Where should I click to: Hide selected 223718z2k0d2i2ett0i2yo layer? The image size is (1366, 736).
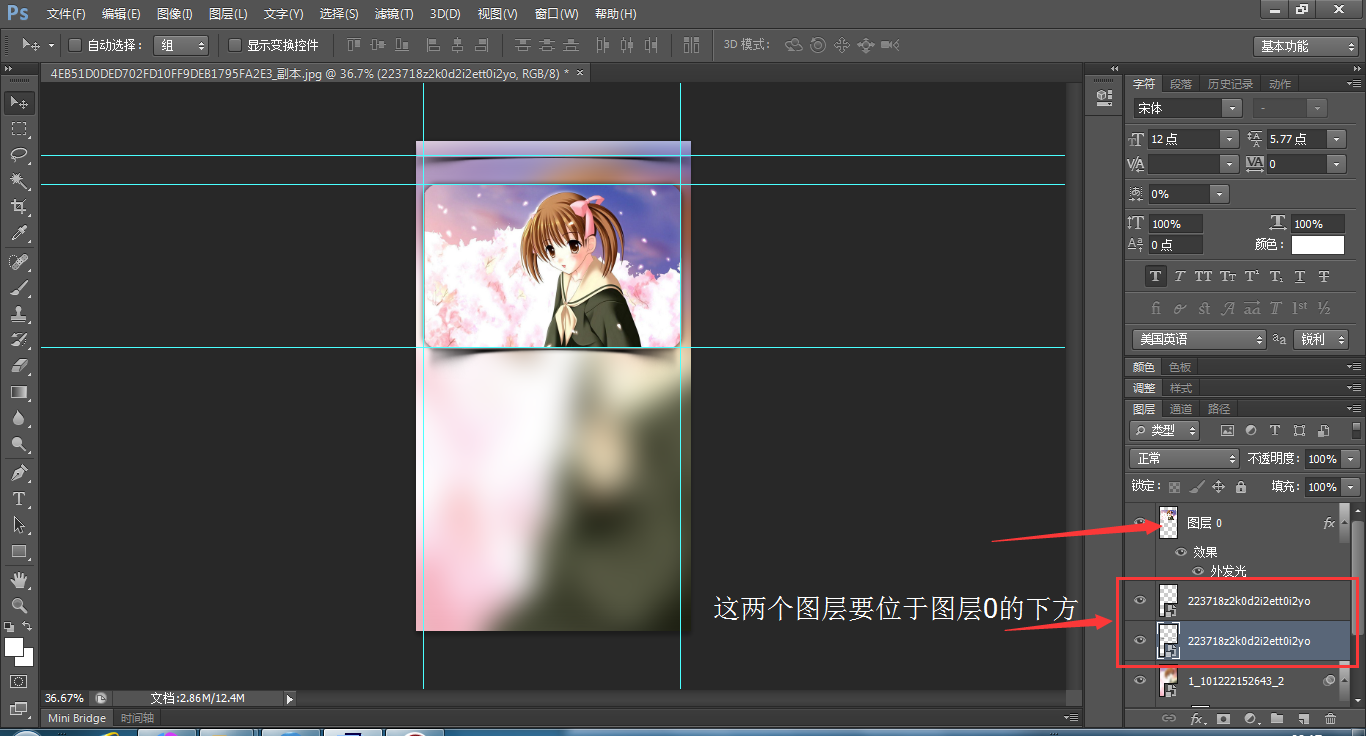click(x=1139, y=640)
